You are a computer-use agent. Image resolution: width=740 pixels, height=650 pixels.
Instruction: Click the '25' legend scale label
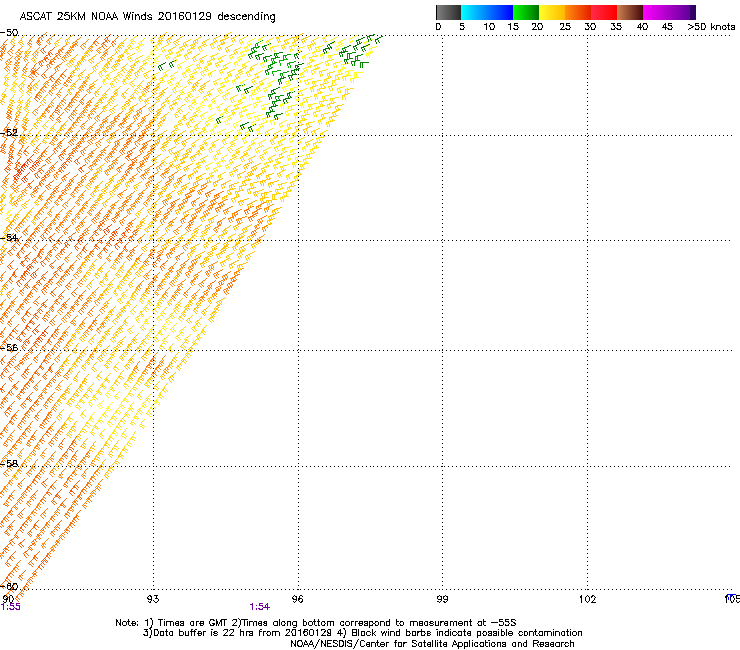(565, 27)
